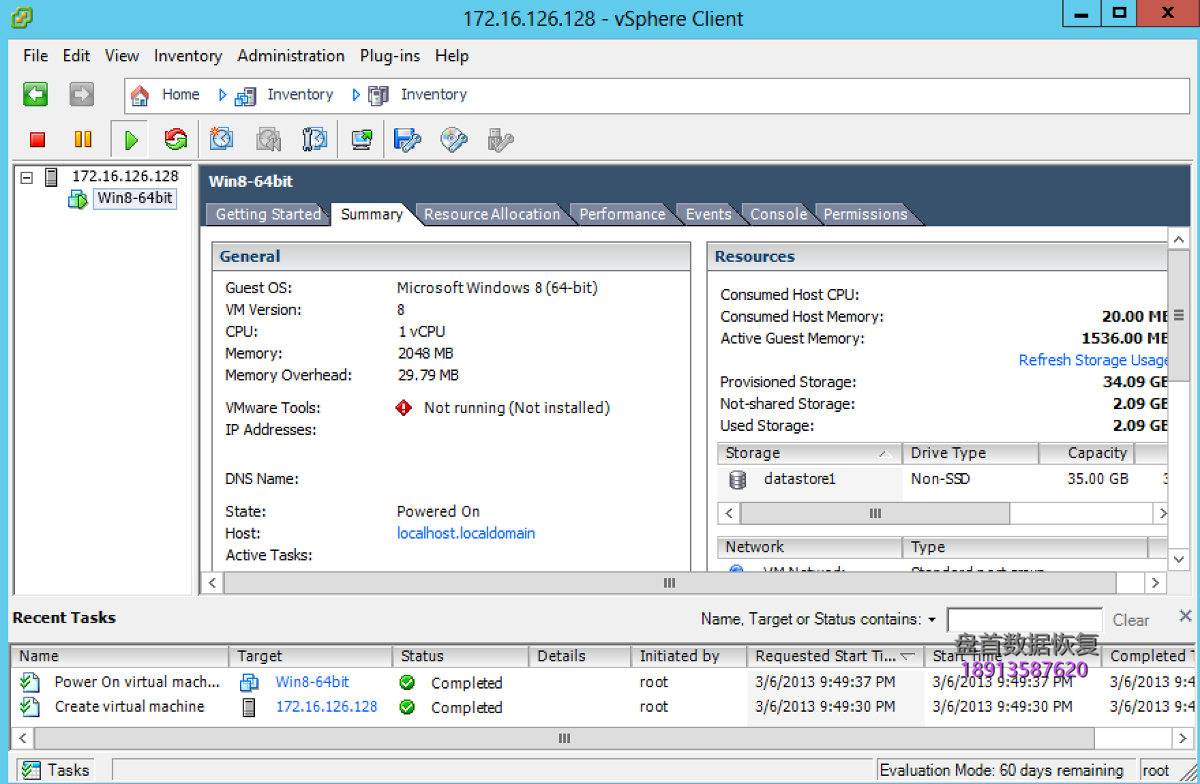Click the Refresh Storage Usage link
1200x784 pixels.
point(1092,360)
